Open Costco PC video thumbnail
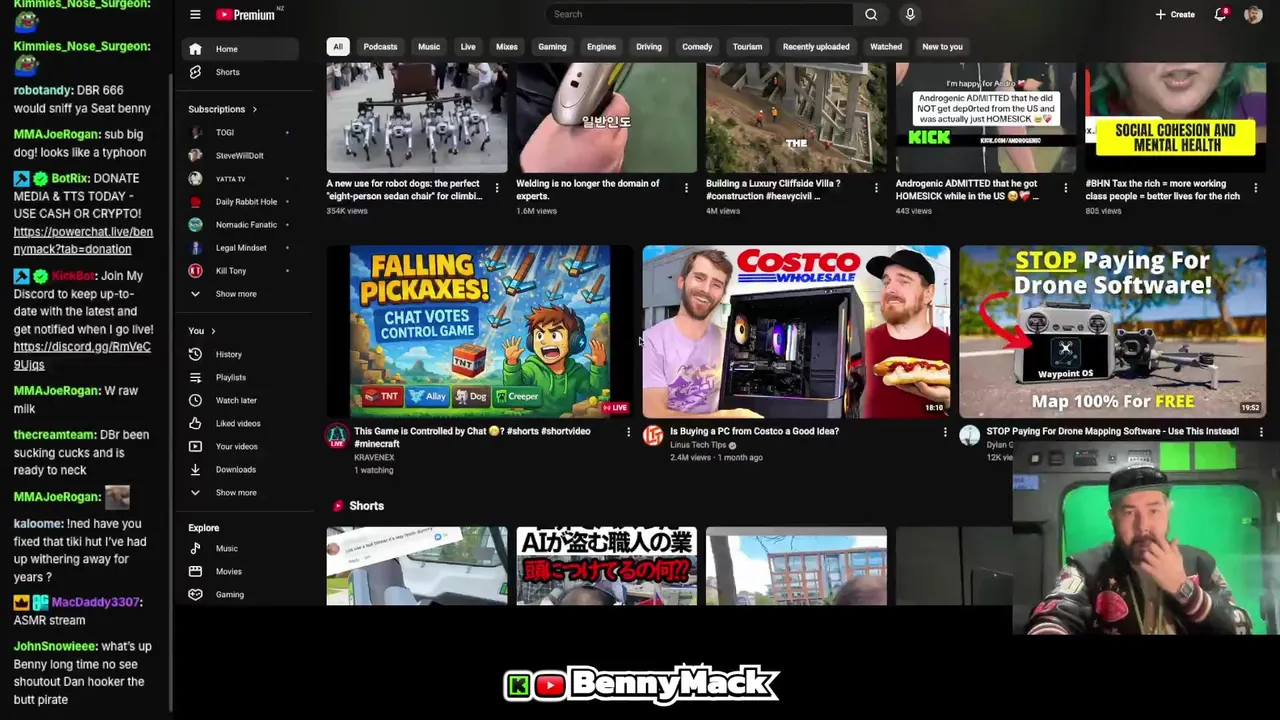This screenshot has width=1280, height=720. [x=796, y=331]
